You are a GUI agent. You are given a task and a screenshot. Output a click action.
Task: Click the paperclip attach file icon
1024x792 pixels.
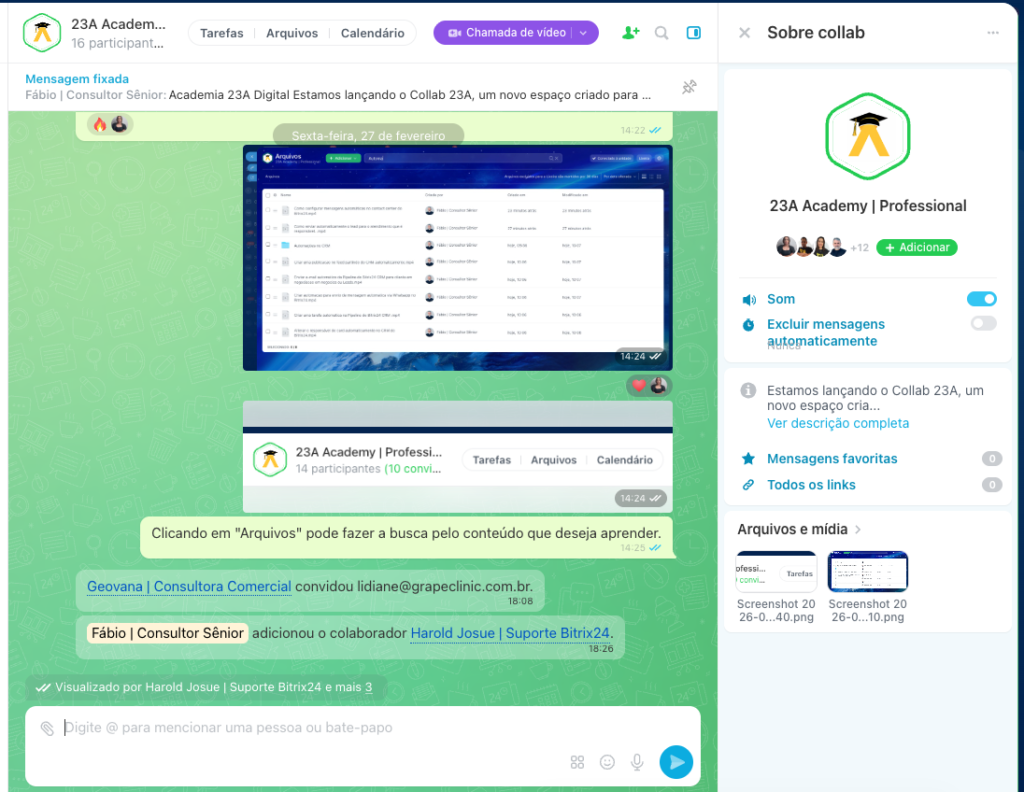[47, 728]
